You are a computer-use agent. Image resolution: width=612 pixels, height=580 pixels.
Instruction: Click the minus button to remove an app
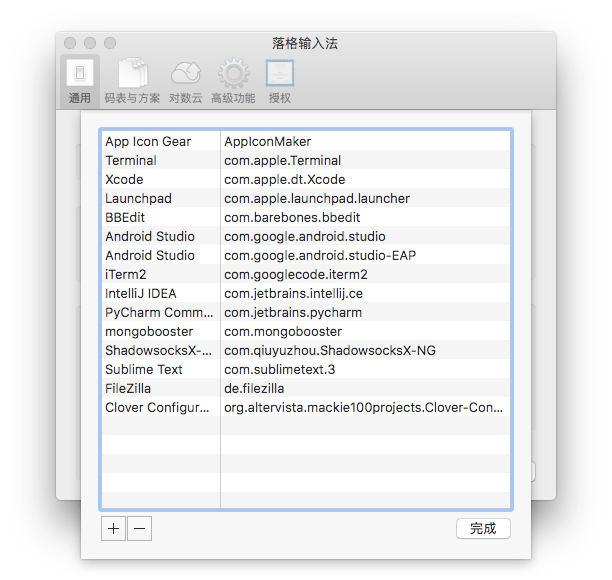139,528
